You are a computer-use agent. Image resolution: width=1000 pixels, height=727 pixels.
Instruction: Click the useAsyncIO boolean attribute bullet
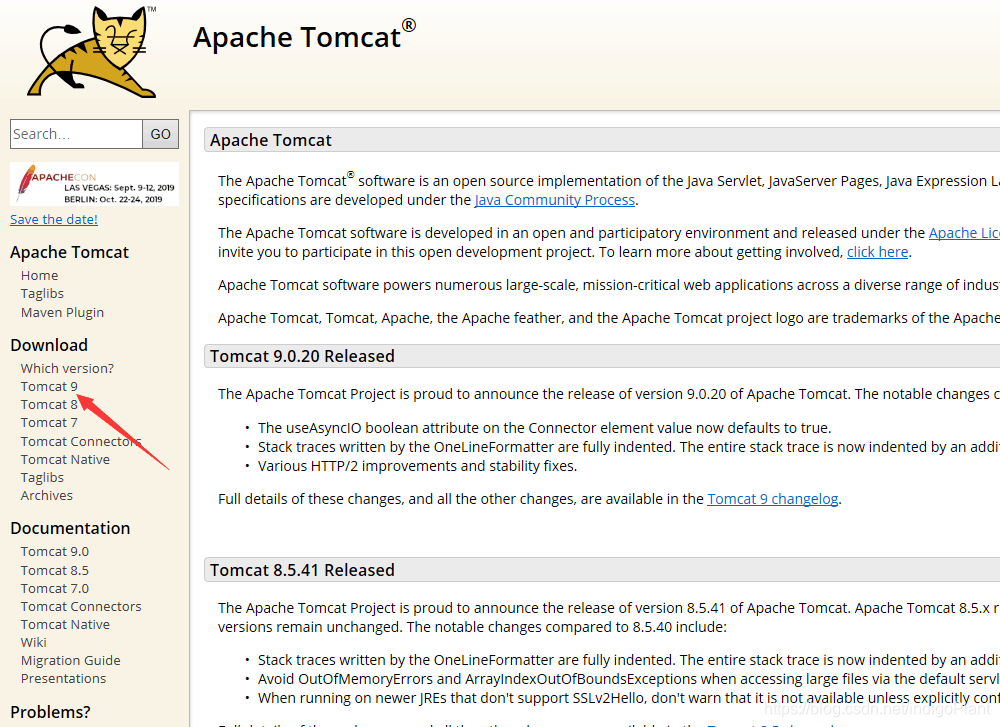pos(545,428)
